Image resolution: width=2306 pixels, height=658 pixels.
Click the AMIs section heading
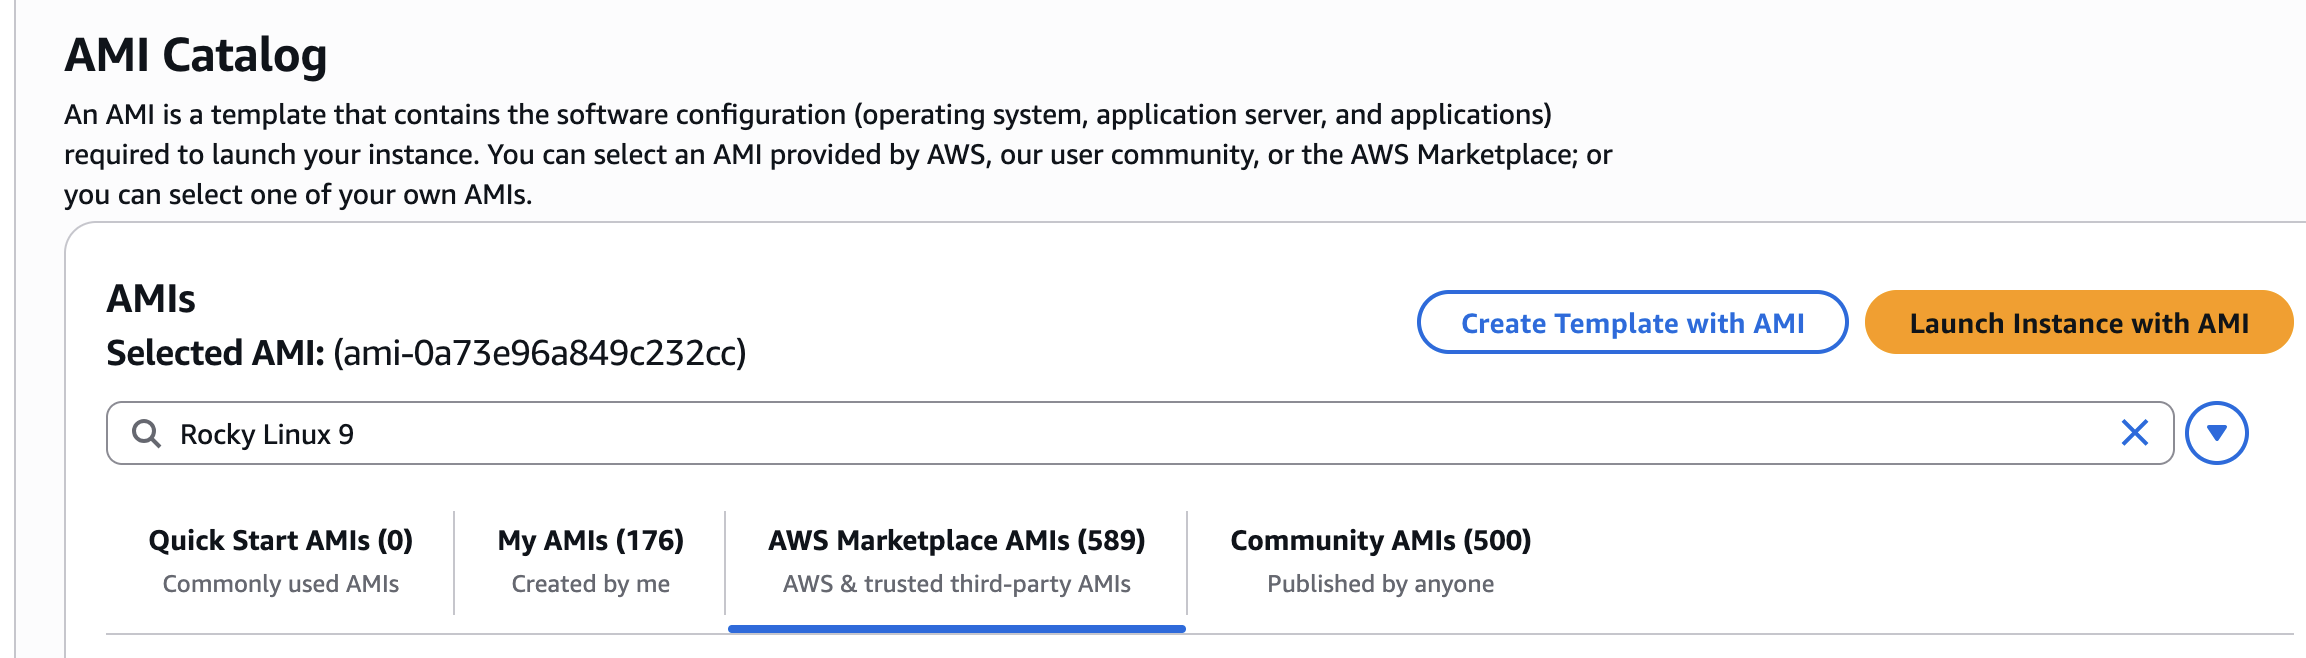pos(151,299)
